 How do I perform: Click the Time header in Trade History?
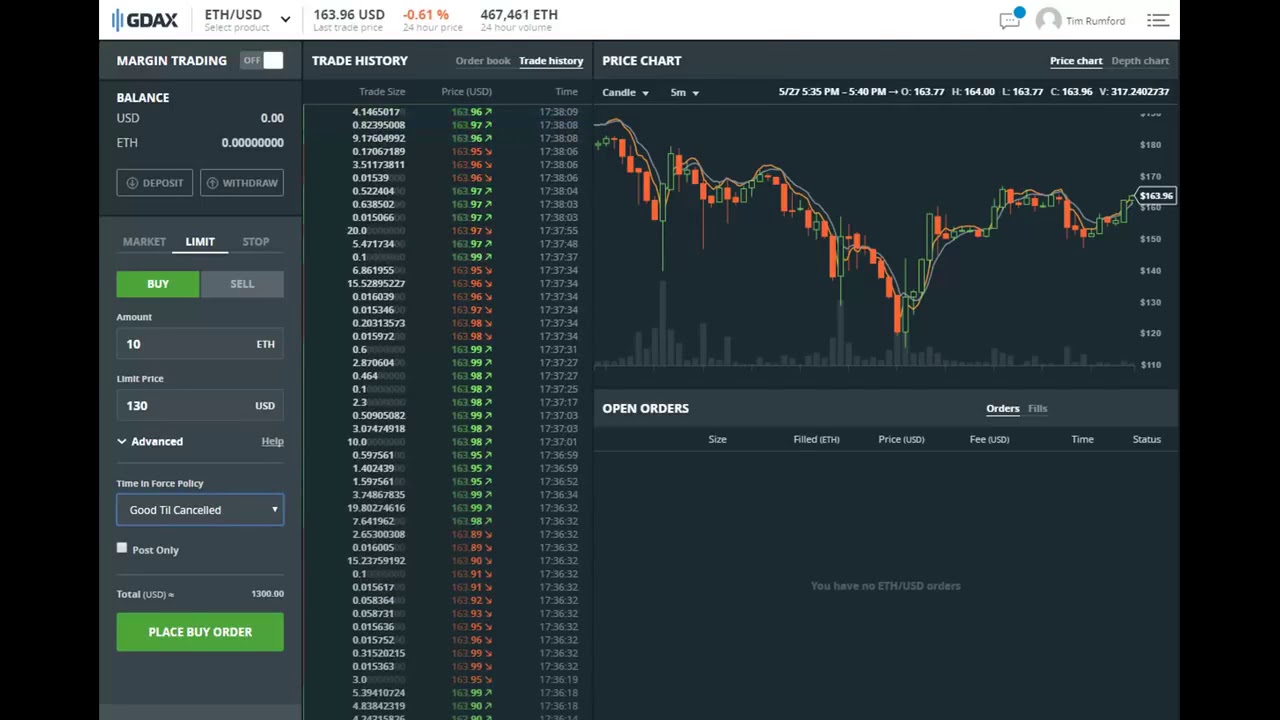tap(566, 92)
